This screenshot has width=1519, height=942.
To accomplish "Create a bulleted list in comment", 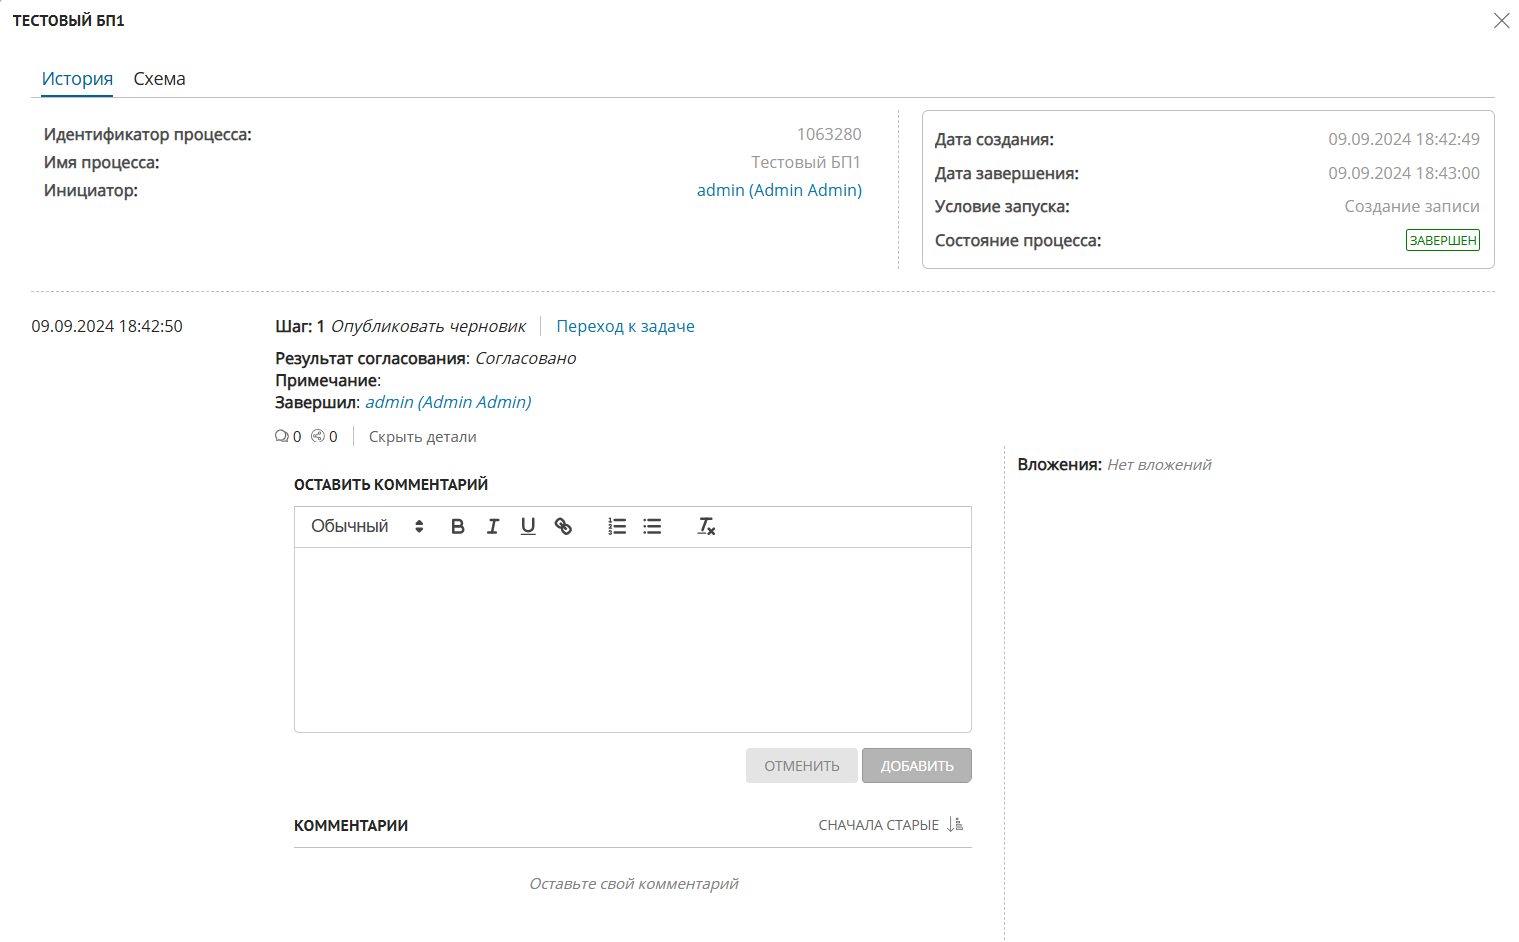I will 652,527.
